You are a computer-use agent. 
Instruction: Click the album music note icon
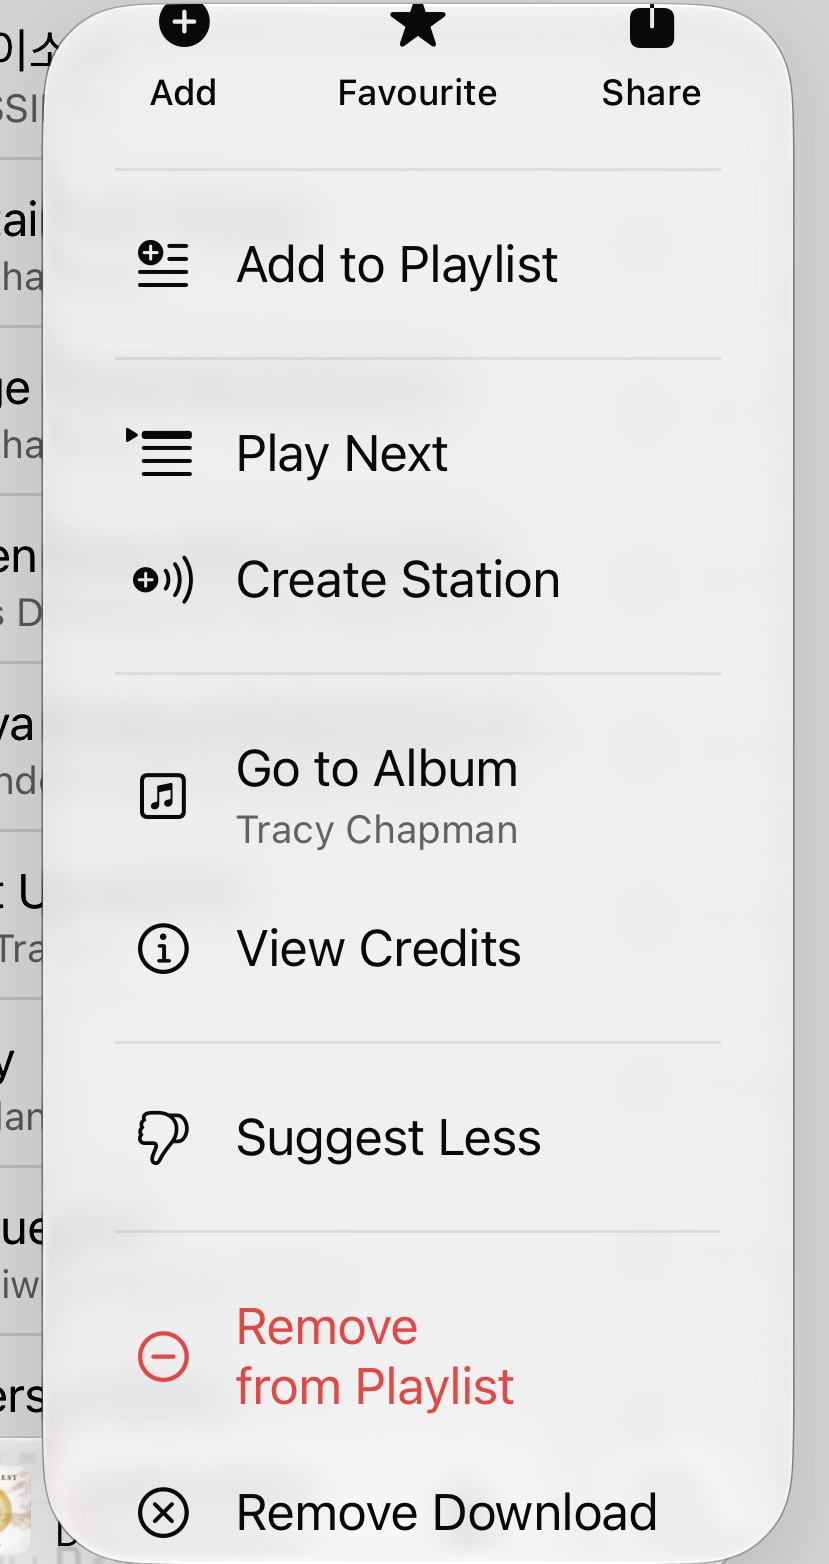[x=163, y=796]
